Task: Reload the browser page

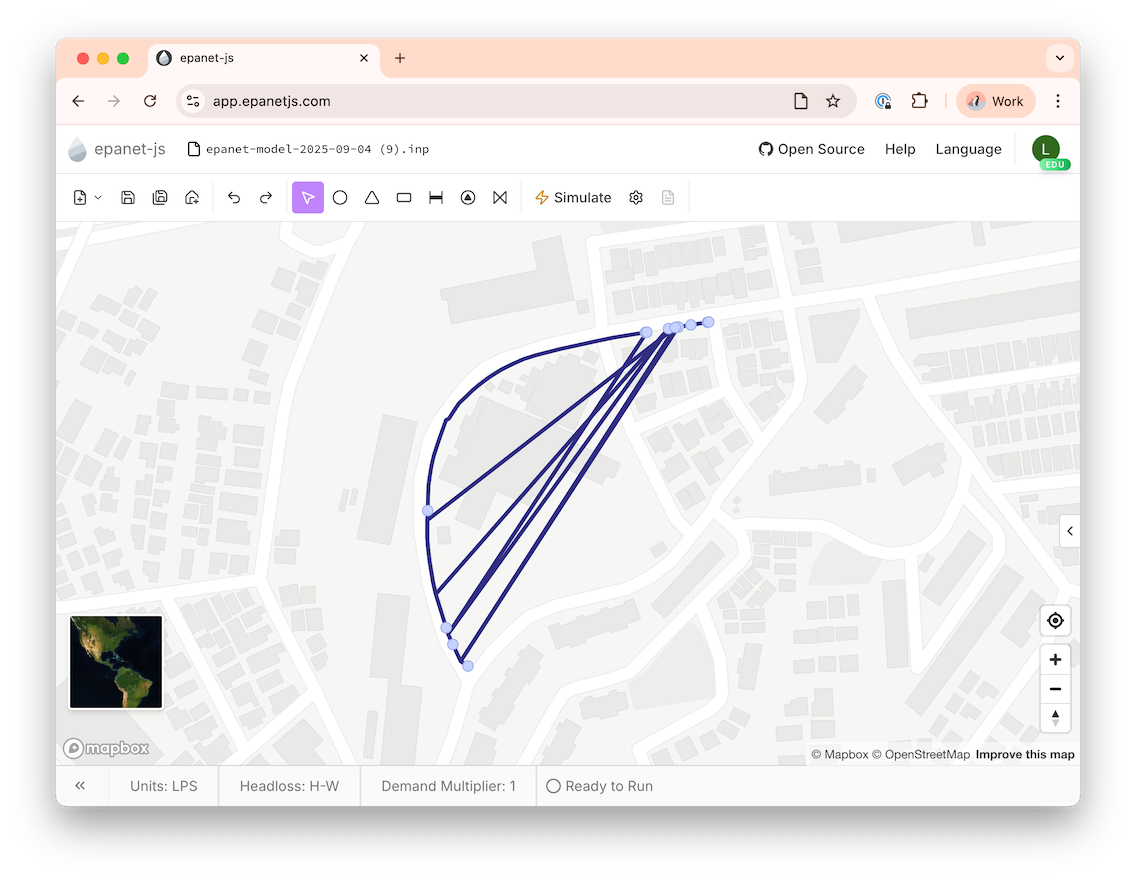Action: click(x=150, y=101)
